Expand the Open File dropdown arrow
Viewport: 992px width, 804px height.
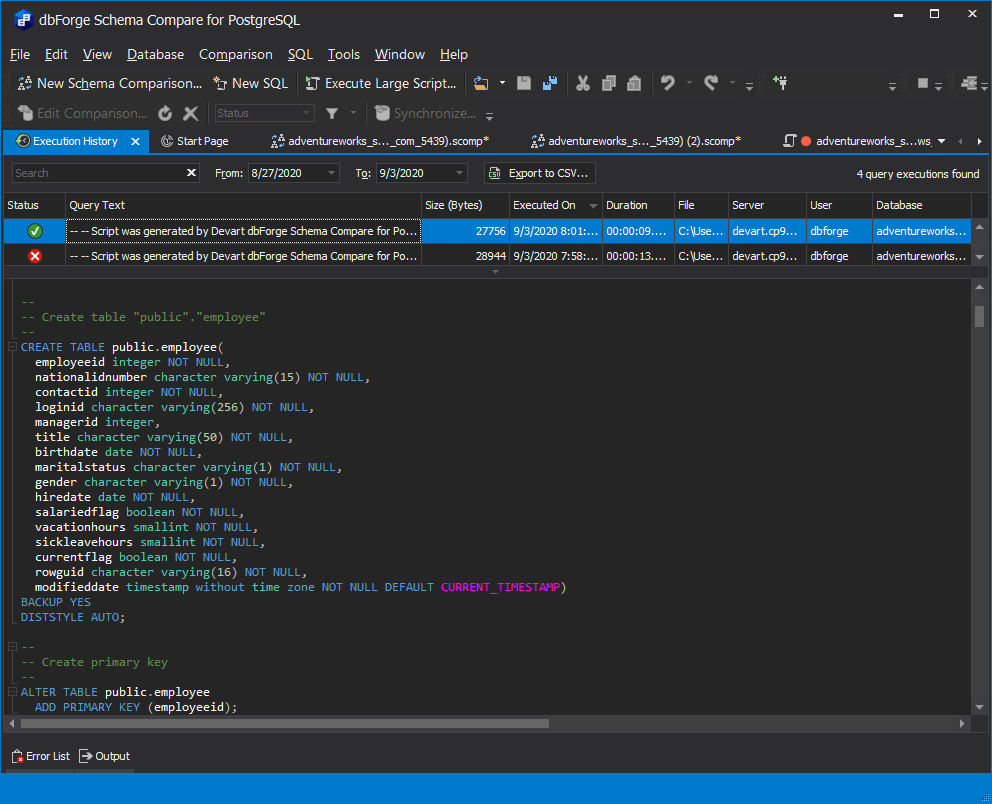(502, 83)
